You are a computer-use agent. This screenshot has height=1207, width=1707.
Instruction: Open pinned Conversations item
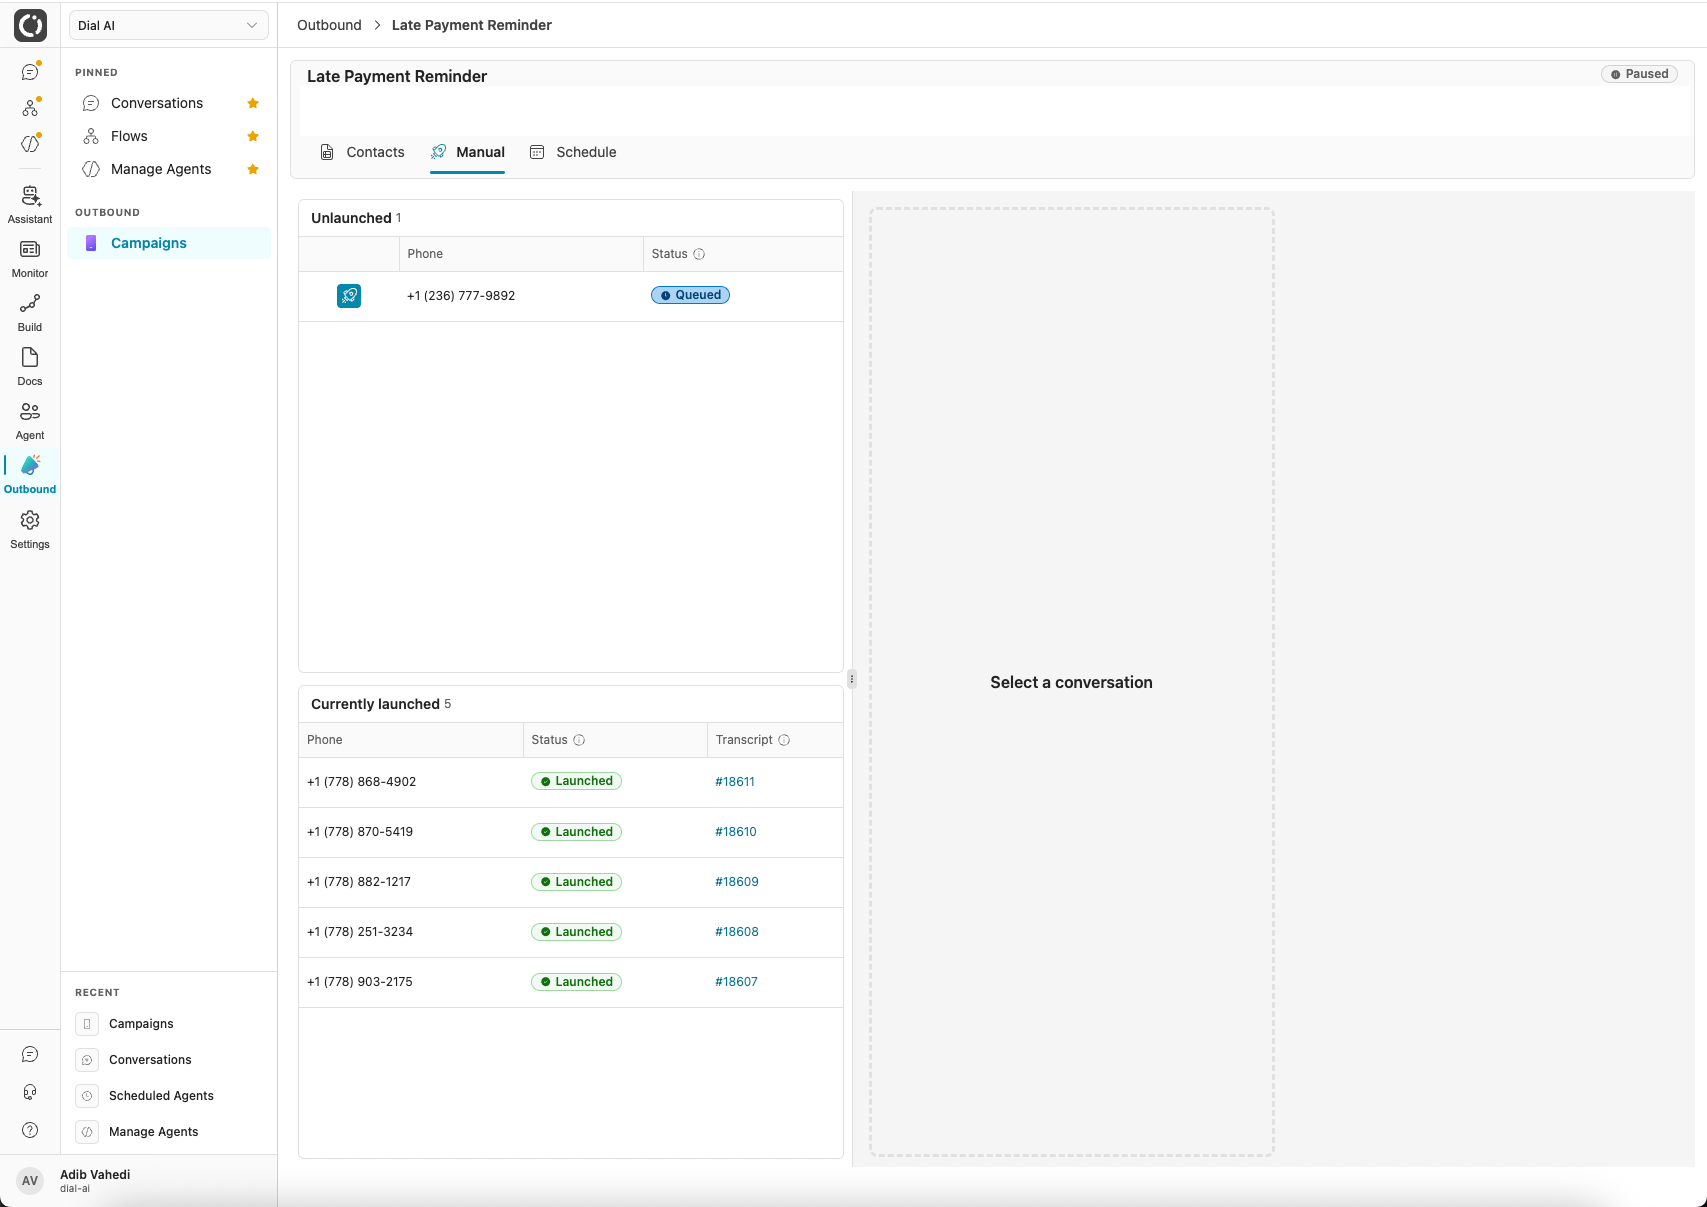pyautogui.click(x=157, y=103)
